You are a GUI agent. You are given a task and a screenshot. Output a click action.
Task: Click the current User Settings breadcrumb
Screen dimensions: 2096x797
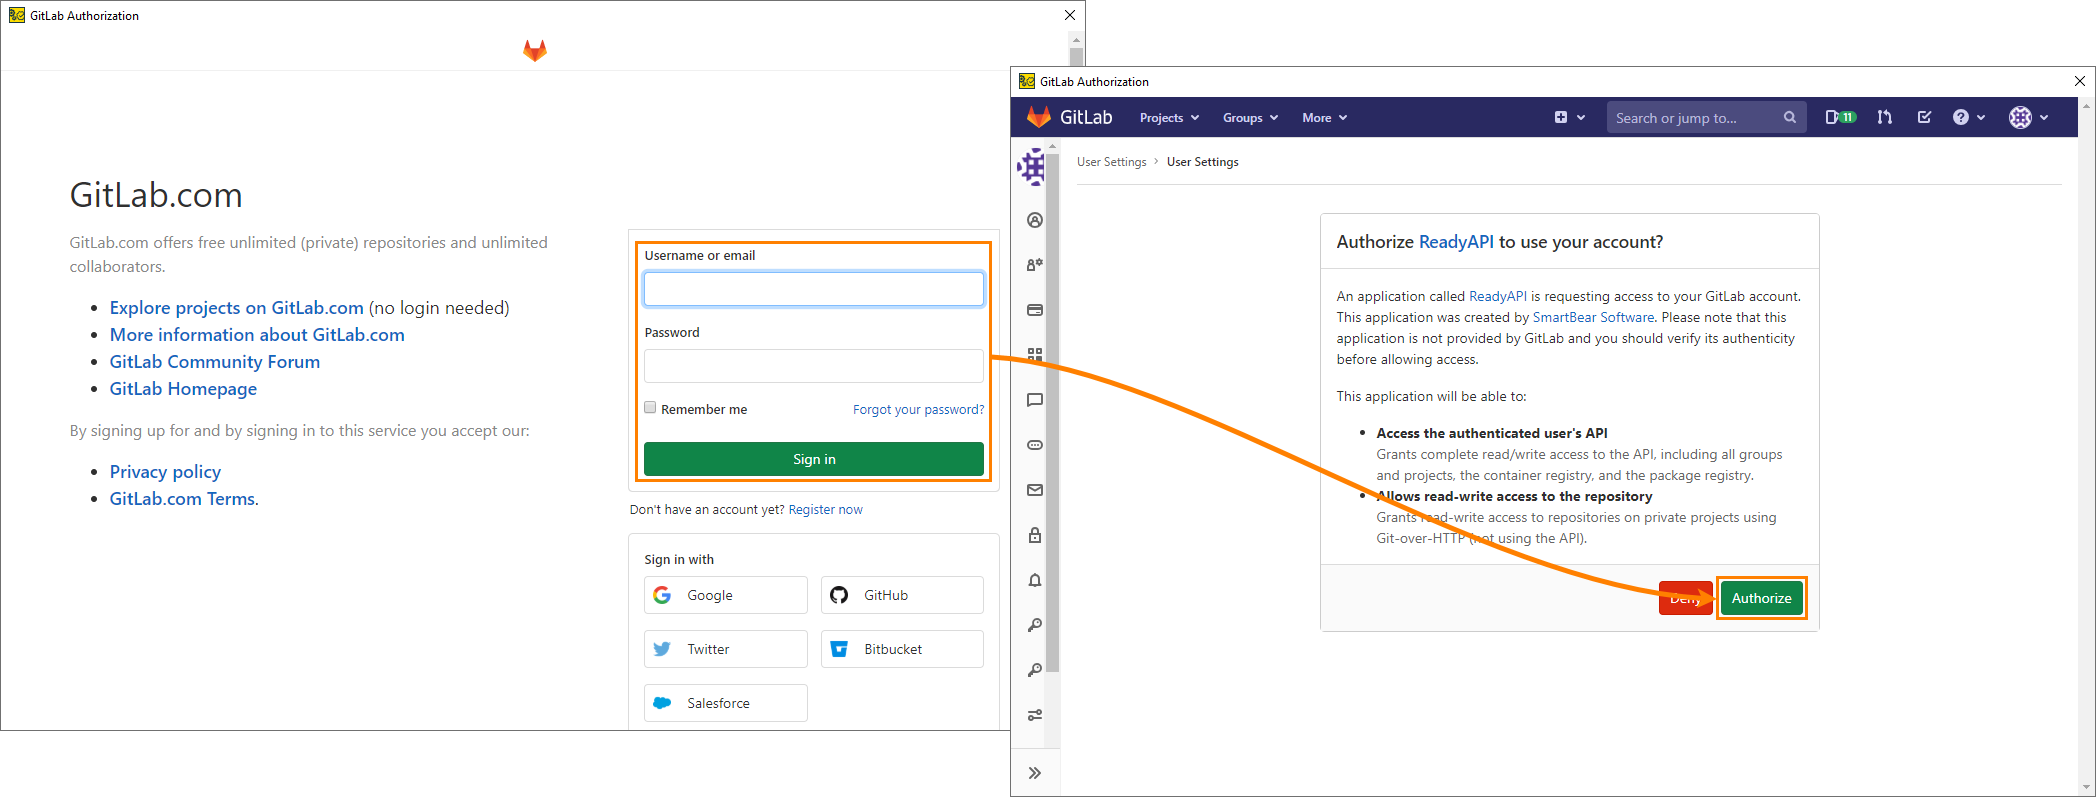[1202, 162]
